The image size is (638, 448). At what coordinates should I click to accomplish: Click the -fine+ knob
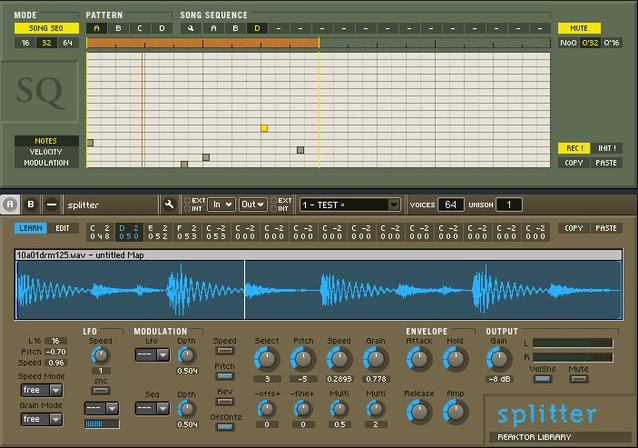[303, 409]
